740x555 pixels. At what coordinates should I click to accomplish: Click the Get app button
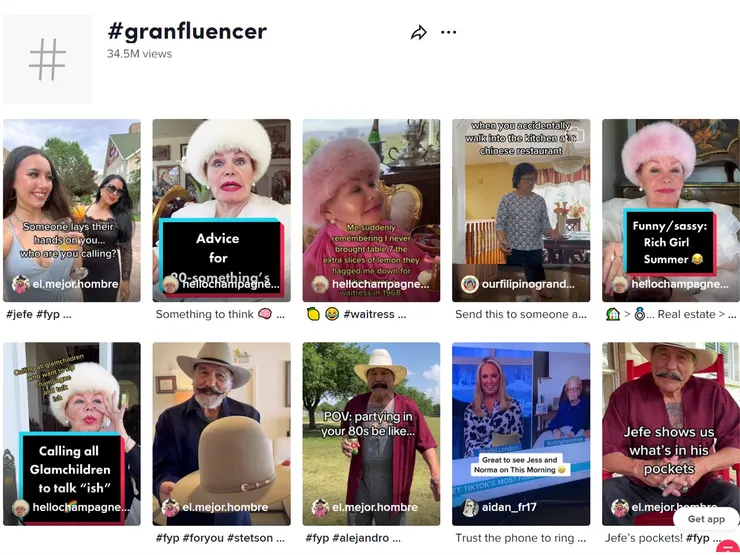pos(706,519)
